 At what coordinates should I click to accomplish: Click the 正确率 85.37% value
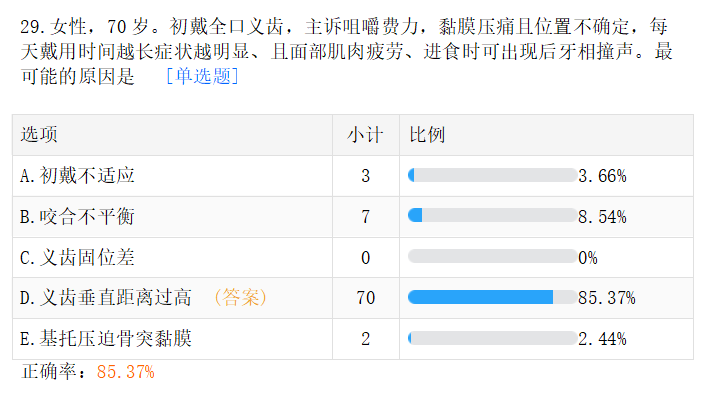(125, 372)
